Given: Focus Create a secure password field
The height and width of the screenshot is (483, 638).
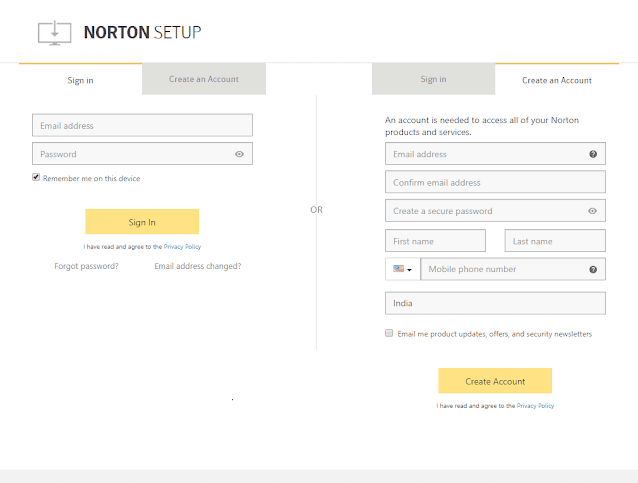Looking at the screenshot, I should (495, 211).
